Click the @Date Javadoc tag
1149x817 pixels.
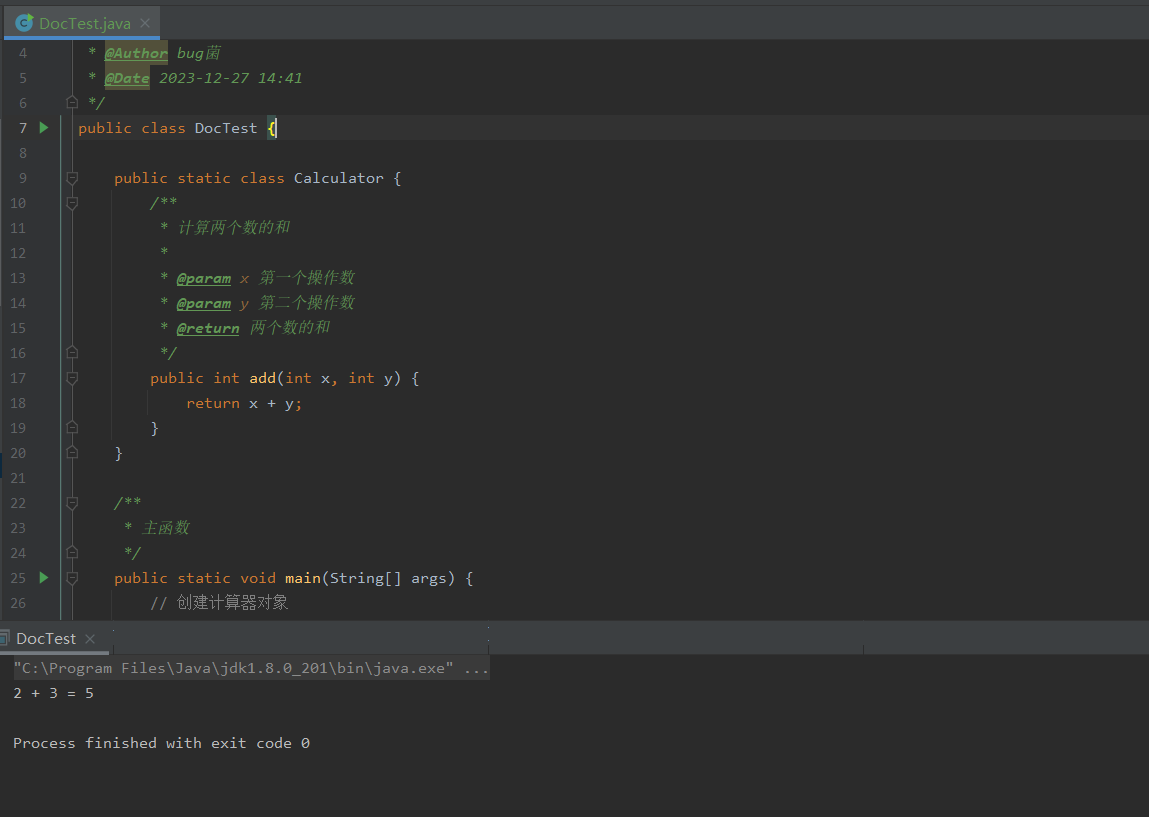127,78
